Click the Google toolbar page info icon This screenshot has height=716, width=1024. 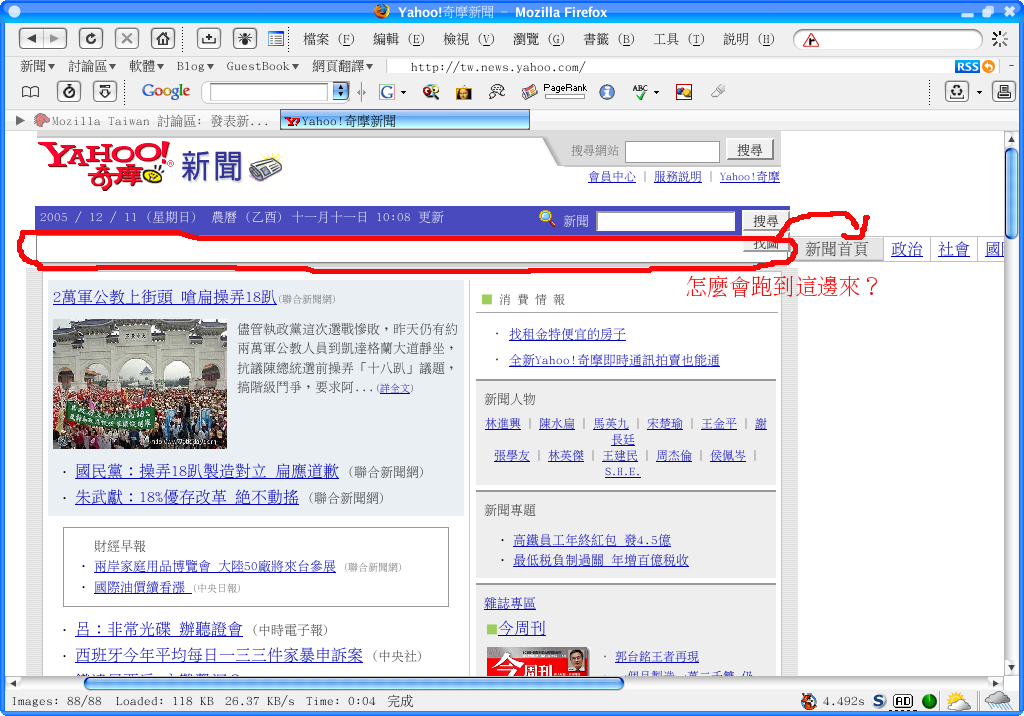pos(607,91)
